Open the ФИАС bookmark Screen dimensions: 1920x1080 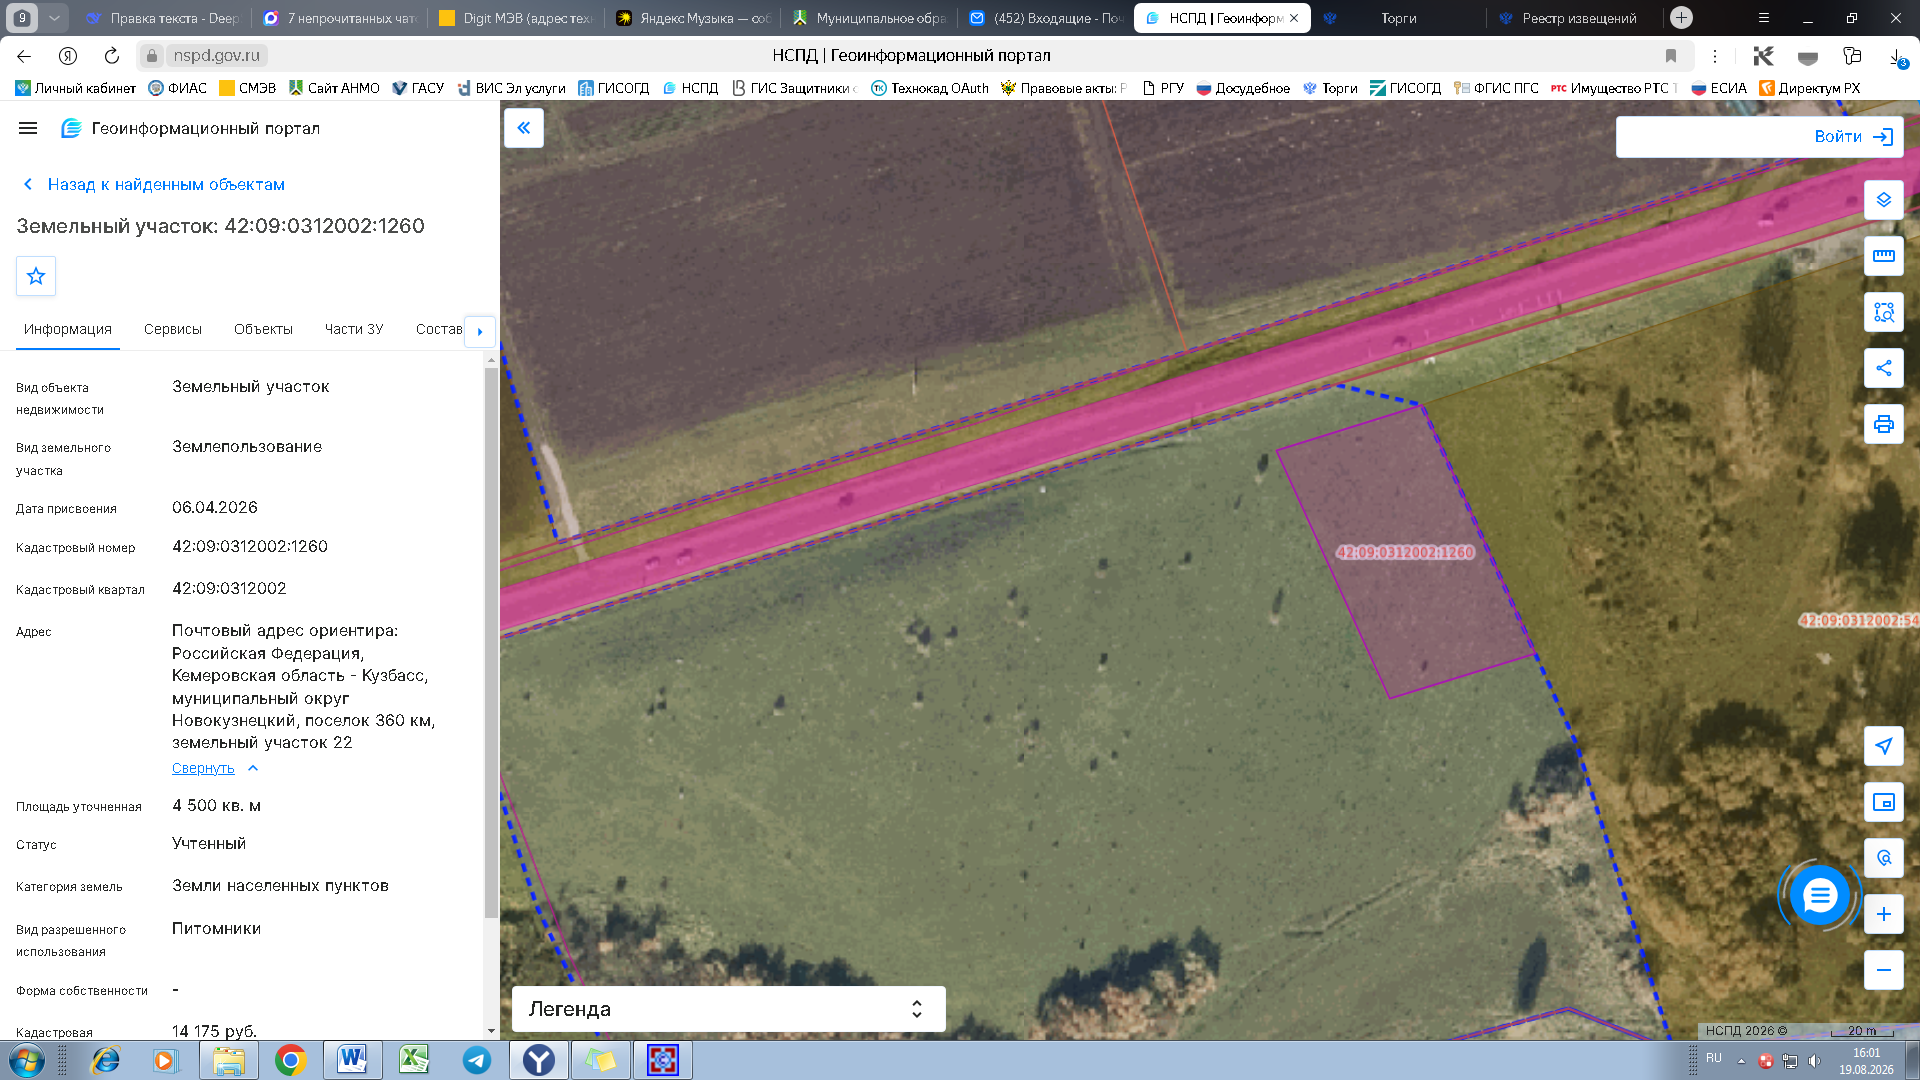coord(178,88)
